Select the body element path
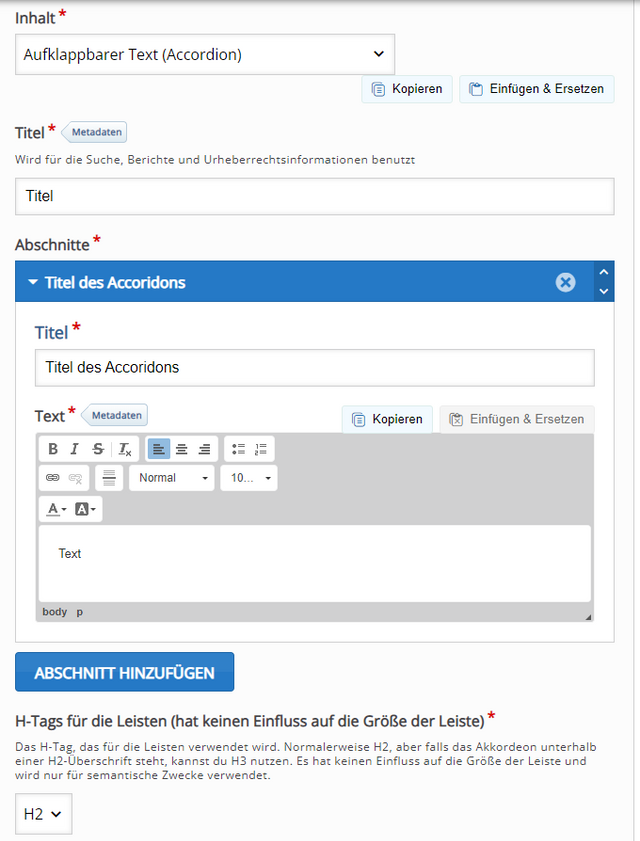640x841 pixels. (55, 612)
